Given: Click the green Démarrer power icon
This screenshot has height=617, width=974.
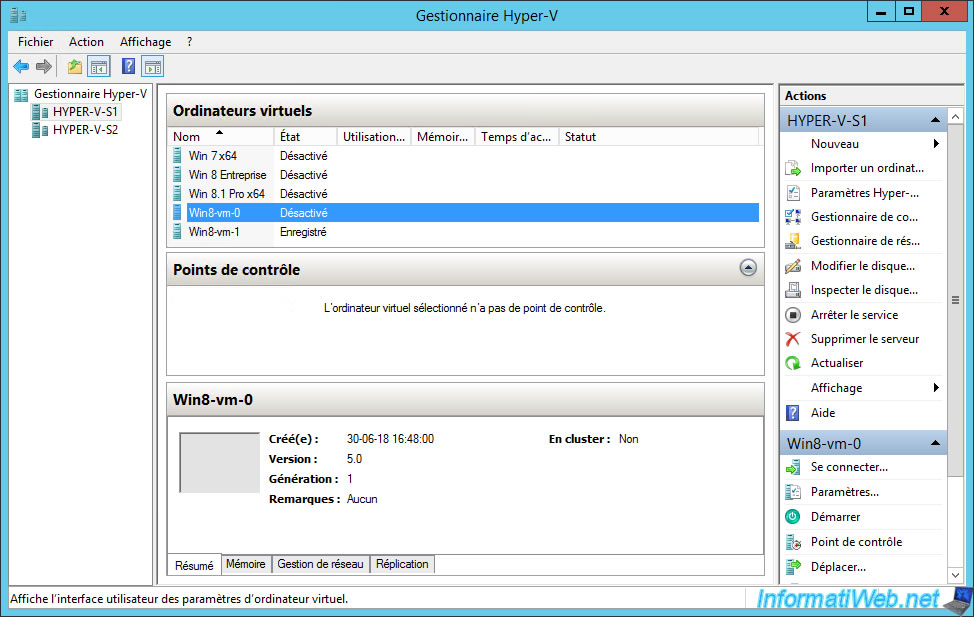Looking at the screenshot, I should [x=793, y=517].
